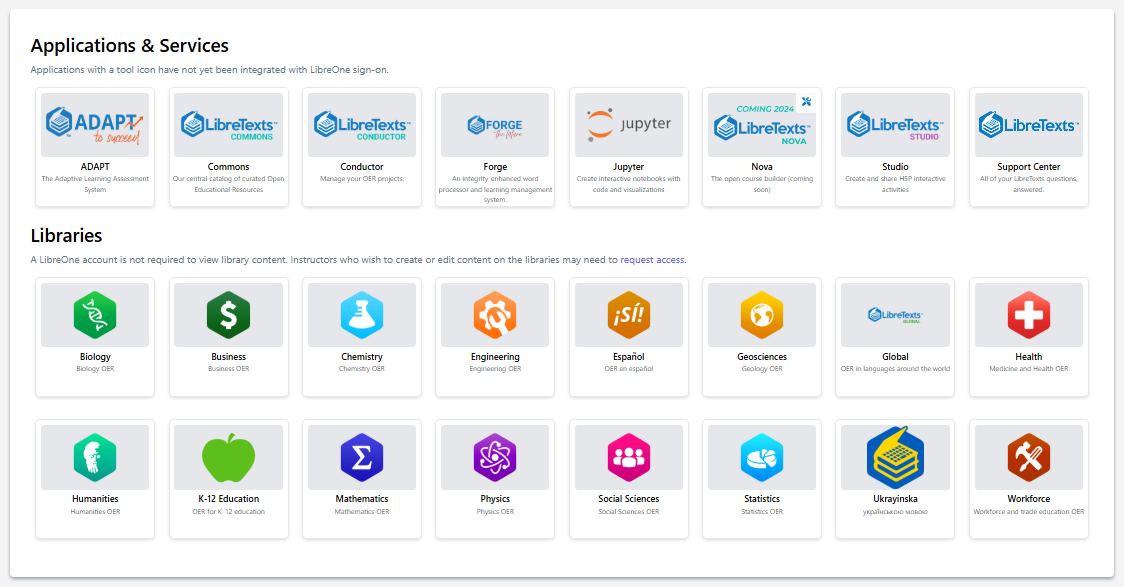This screenshot has height=587, width=1124.
Task: Open the Jupyter logo
Action: point(629,125)
